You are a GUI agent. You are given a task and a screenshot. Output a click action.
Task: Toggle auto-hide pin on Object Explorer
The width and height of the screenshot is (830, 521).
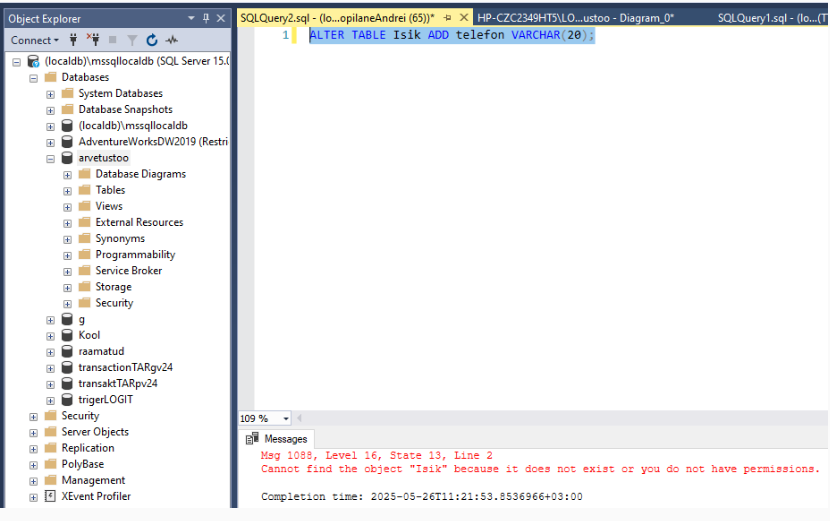point(207,18)
